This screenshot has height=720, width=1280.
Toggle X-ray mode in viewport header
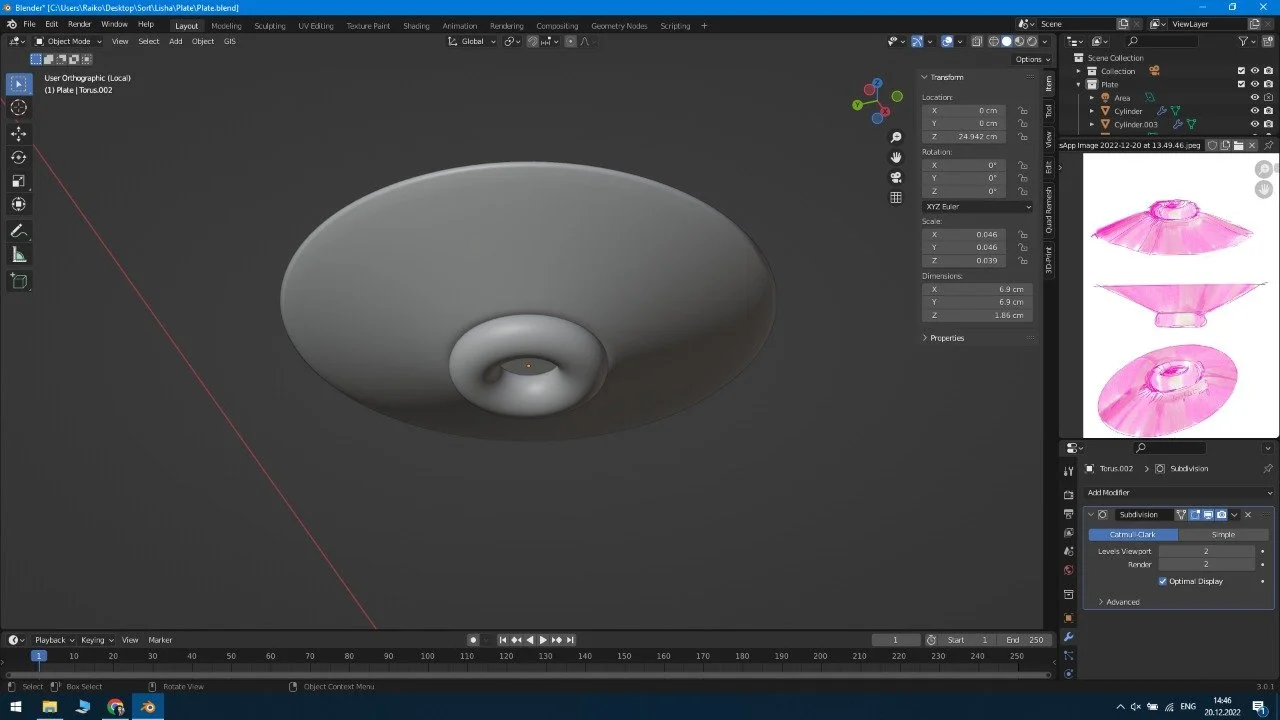[975, 41]
